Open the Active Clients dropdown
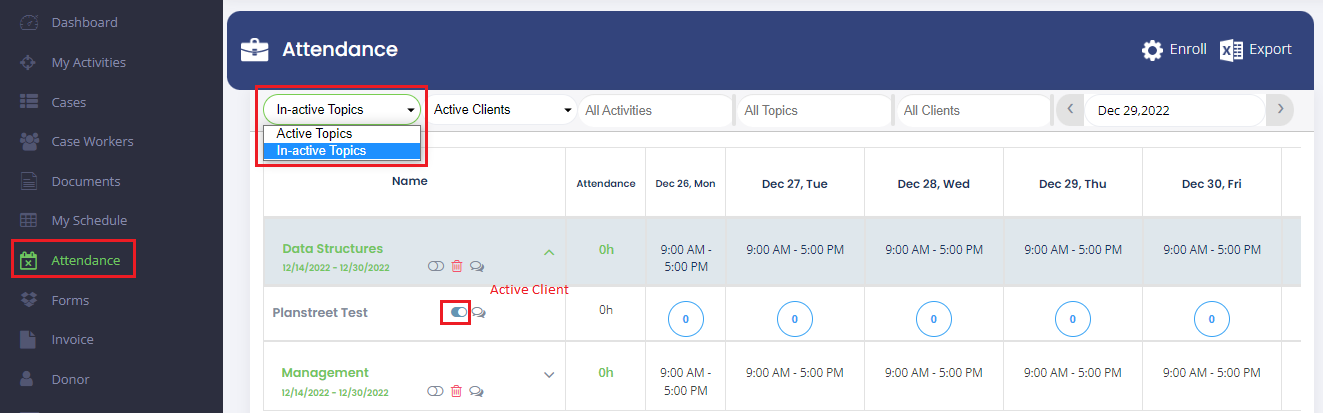Viewport: 1323px width, 413px height. 502,110
